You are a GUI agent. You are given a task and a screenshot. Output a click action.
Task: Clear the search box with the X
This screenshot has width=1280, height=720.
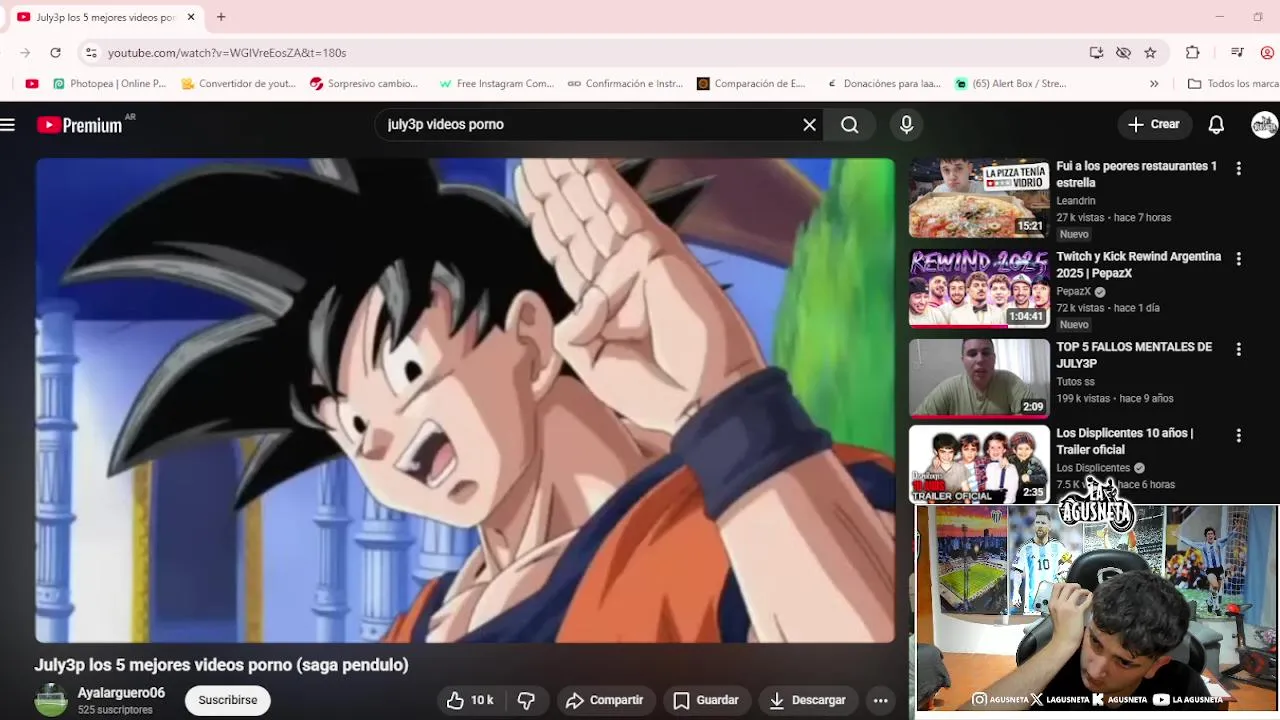coord(809,125)
